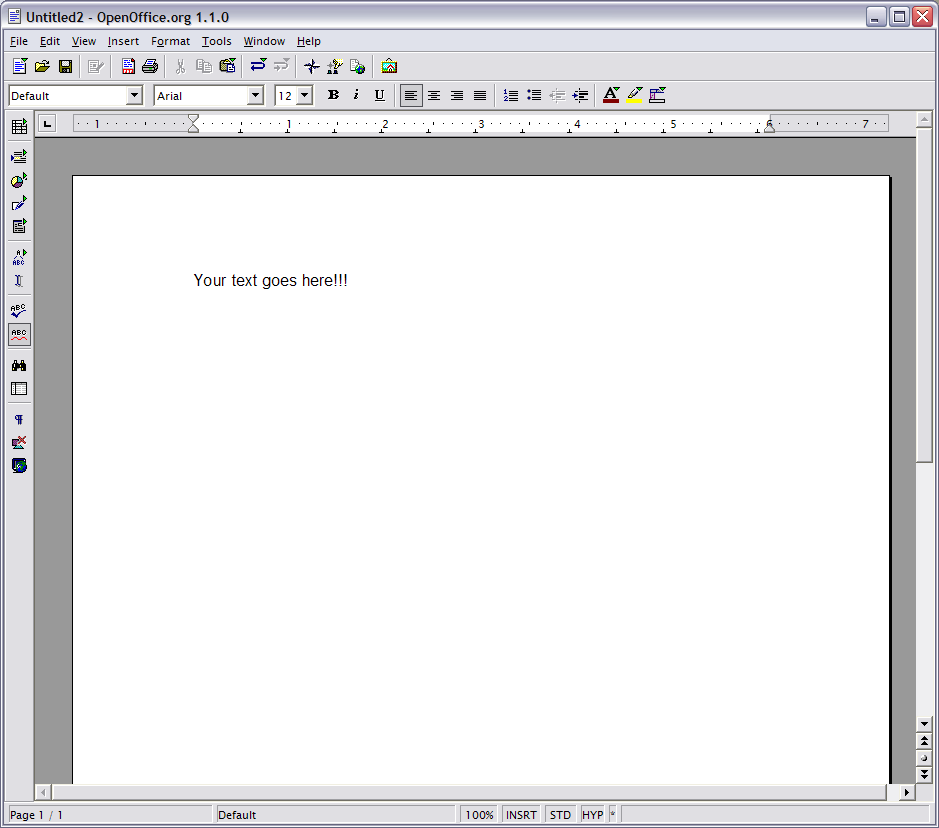The image size is (939, 828).
Task: Click the Insert fields icon in sidebar
Action: 19,157
